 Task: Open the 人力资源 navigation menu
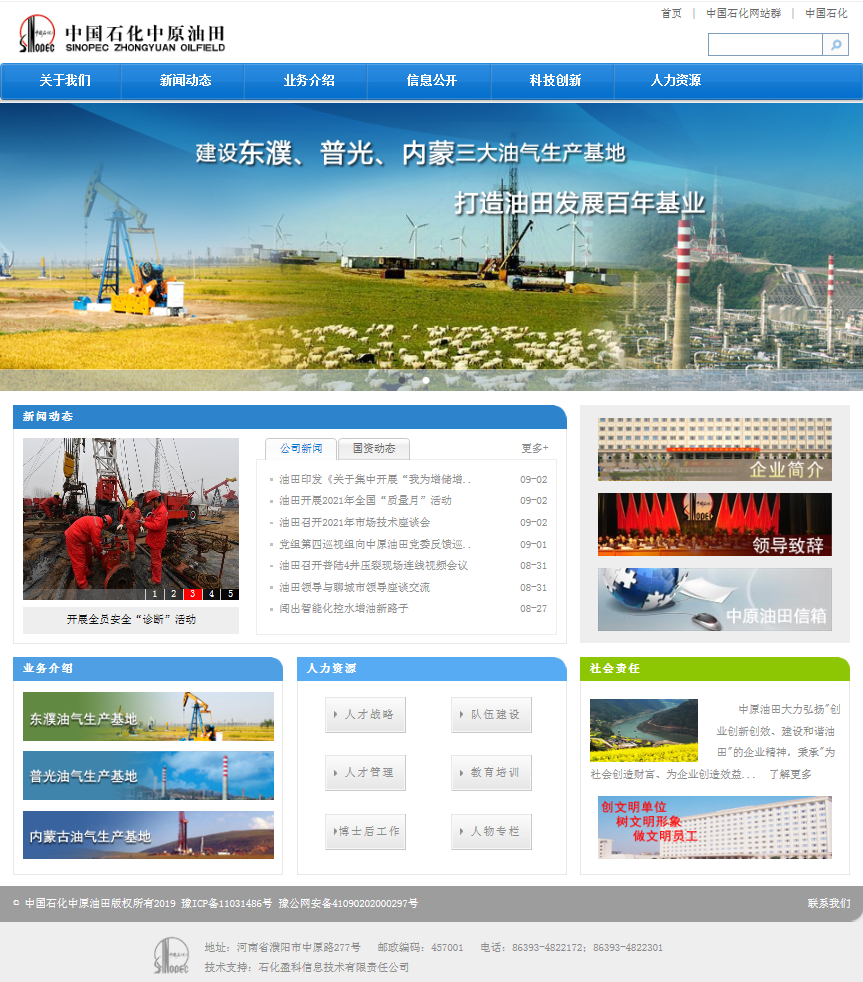676,80
